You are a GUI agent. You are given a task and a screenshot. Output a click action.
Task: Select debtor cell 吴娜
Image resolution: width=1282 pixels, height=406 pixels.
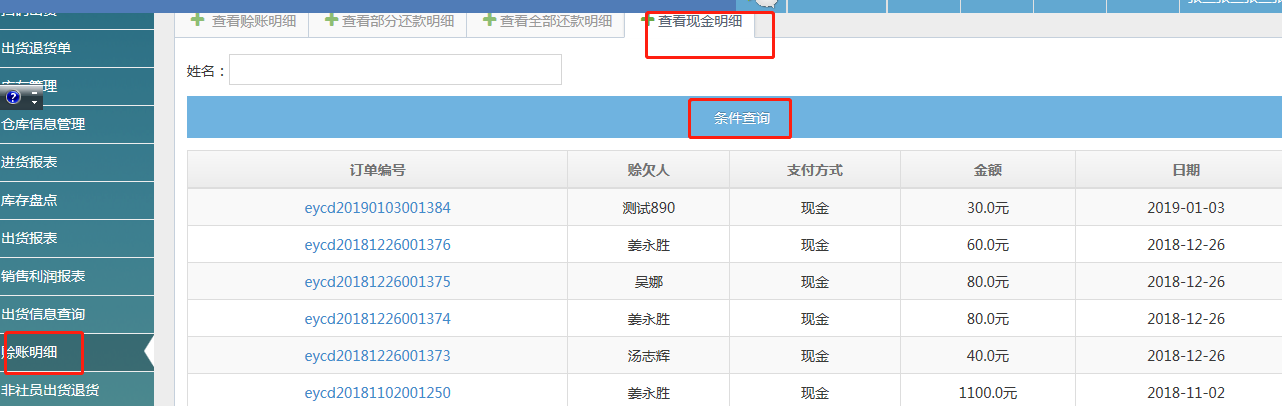coord(648,282)
